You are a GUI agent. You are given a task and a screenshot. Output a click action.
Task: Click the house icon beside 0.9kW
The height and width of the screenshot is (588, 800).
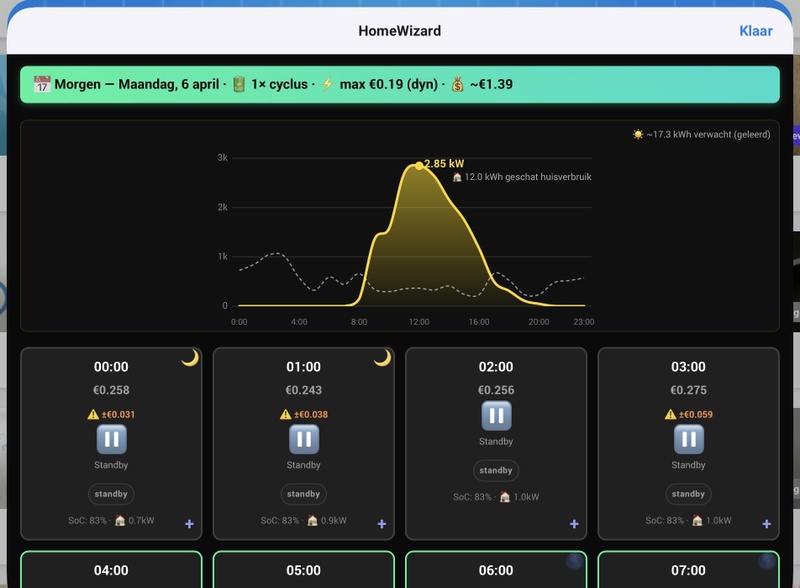312,521
